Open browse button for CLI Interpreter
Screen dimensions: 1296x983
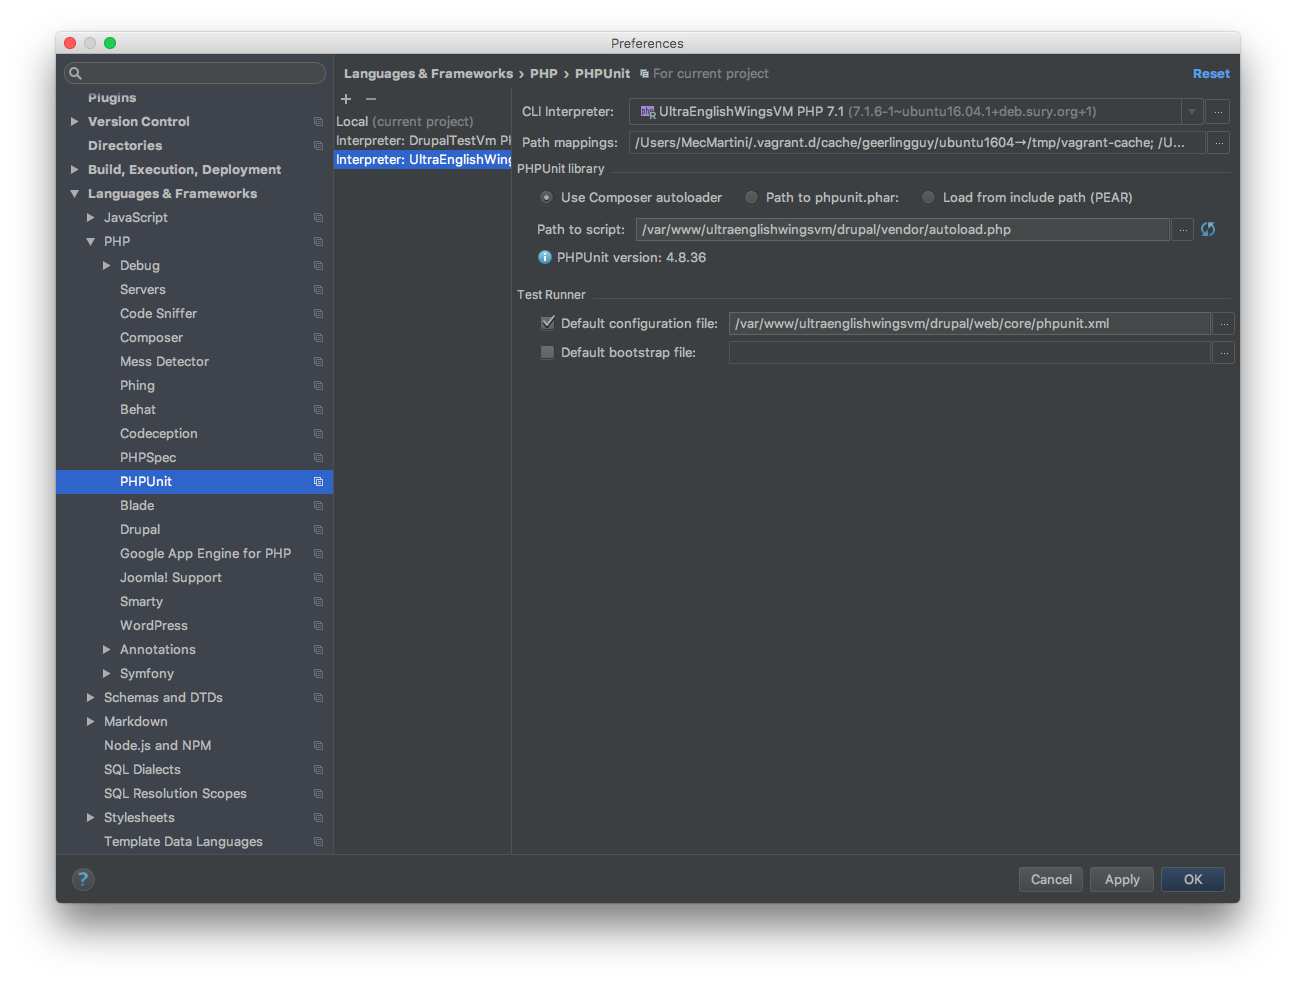pos(1217,112)
